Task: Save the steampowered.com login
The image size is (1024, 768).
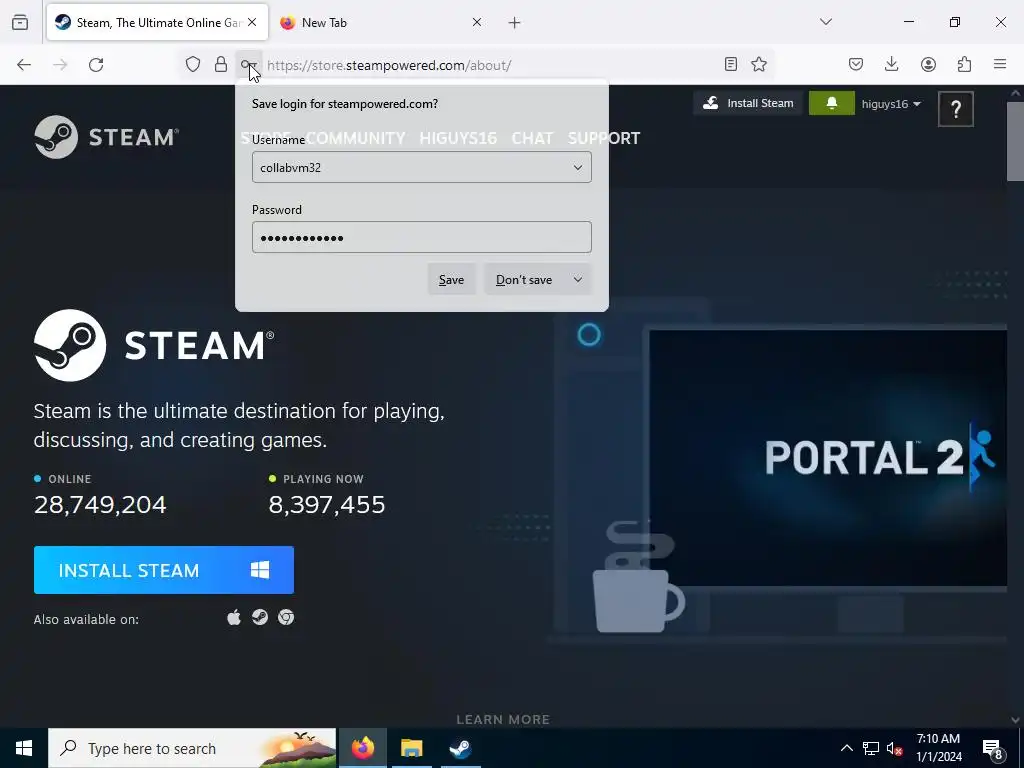Action: (451, 280)
